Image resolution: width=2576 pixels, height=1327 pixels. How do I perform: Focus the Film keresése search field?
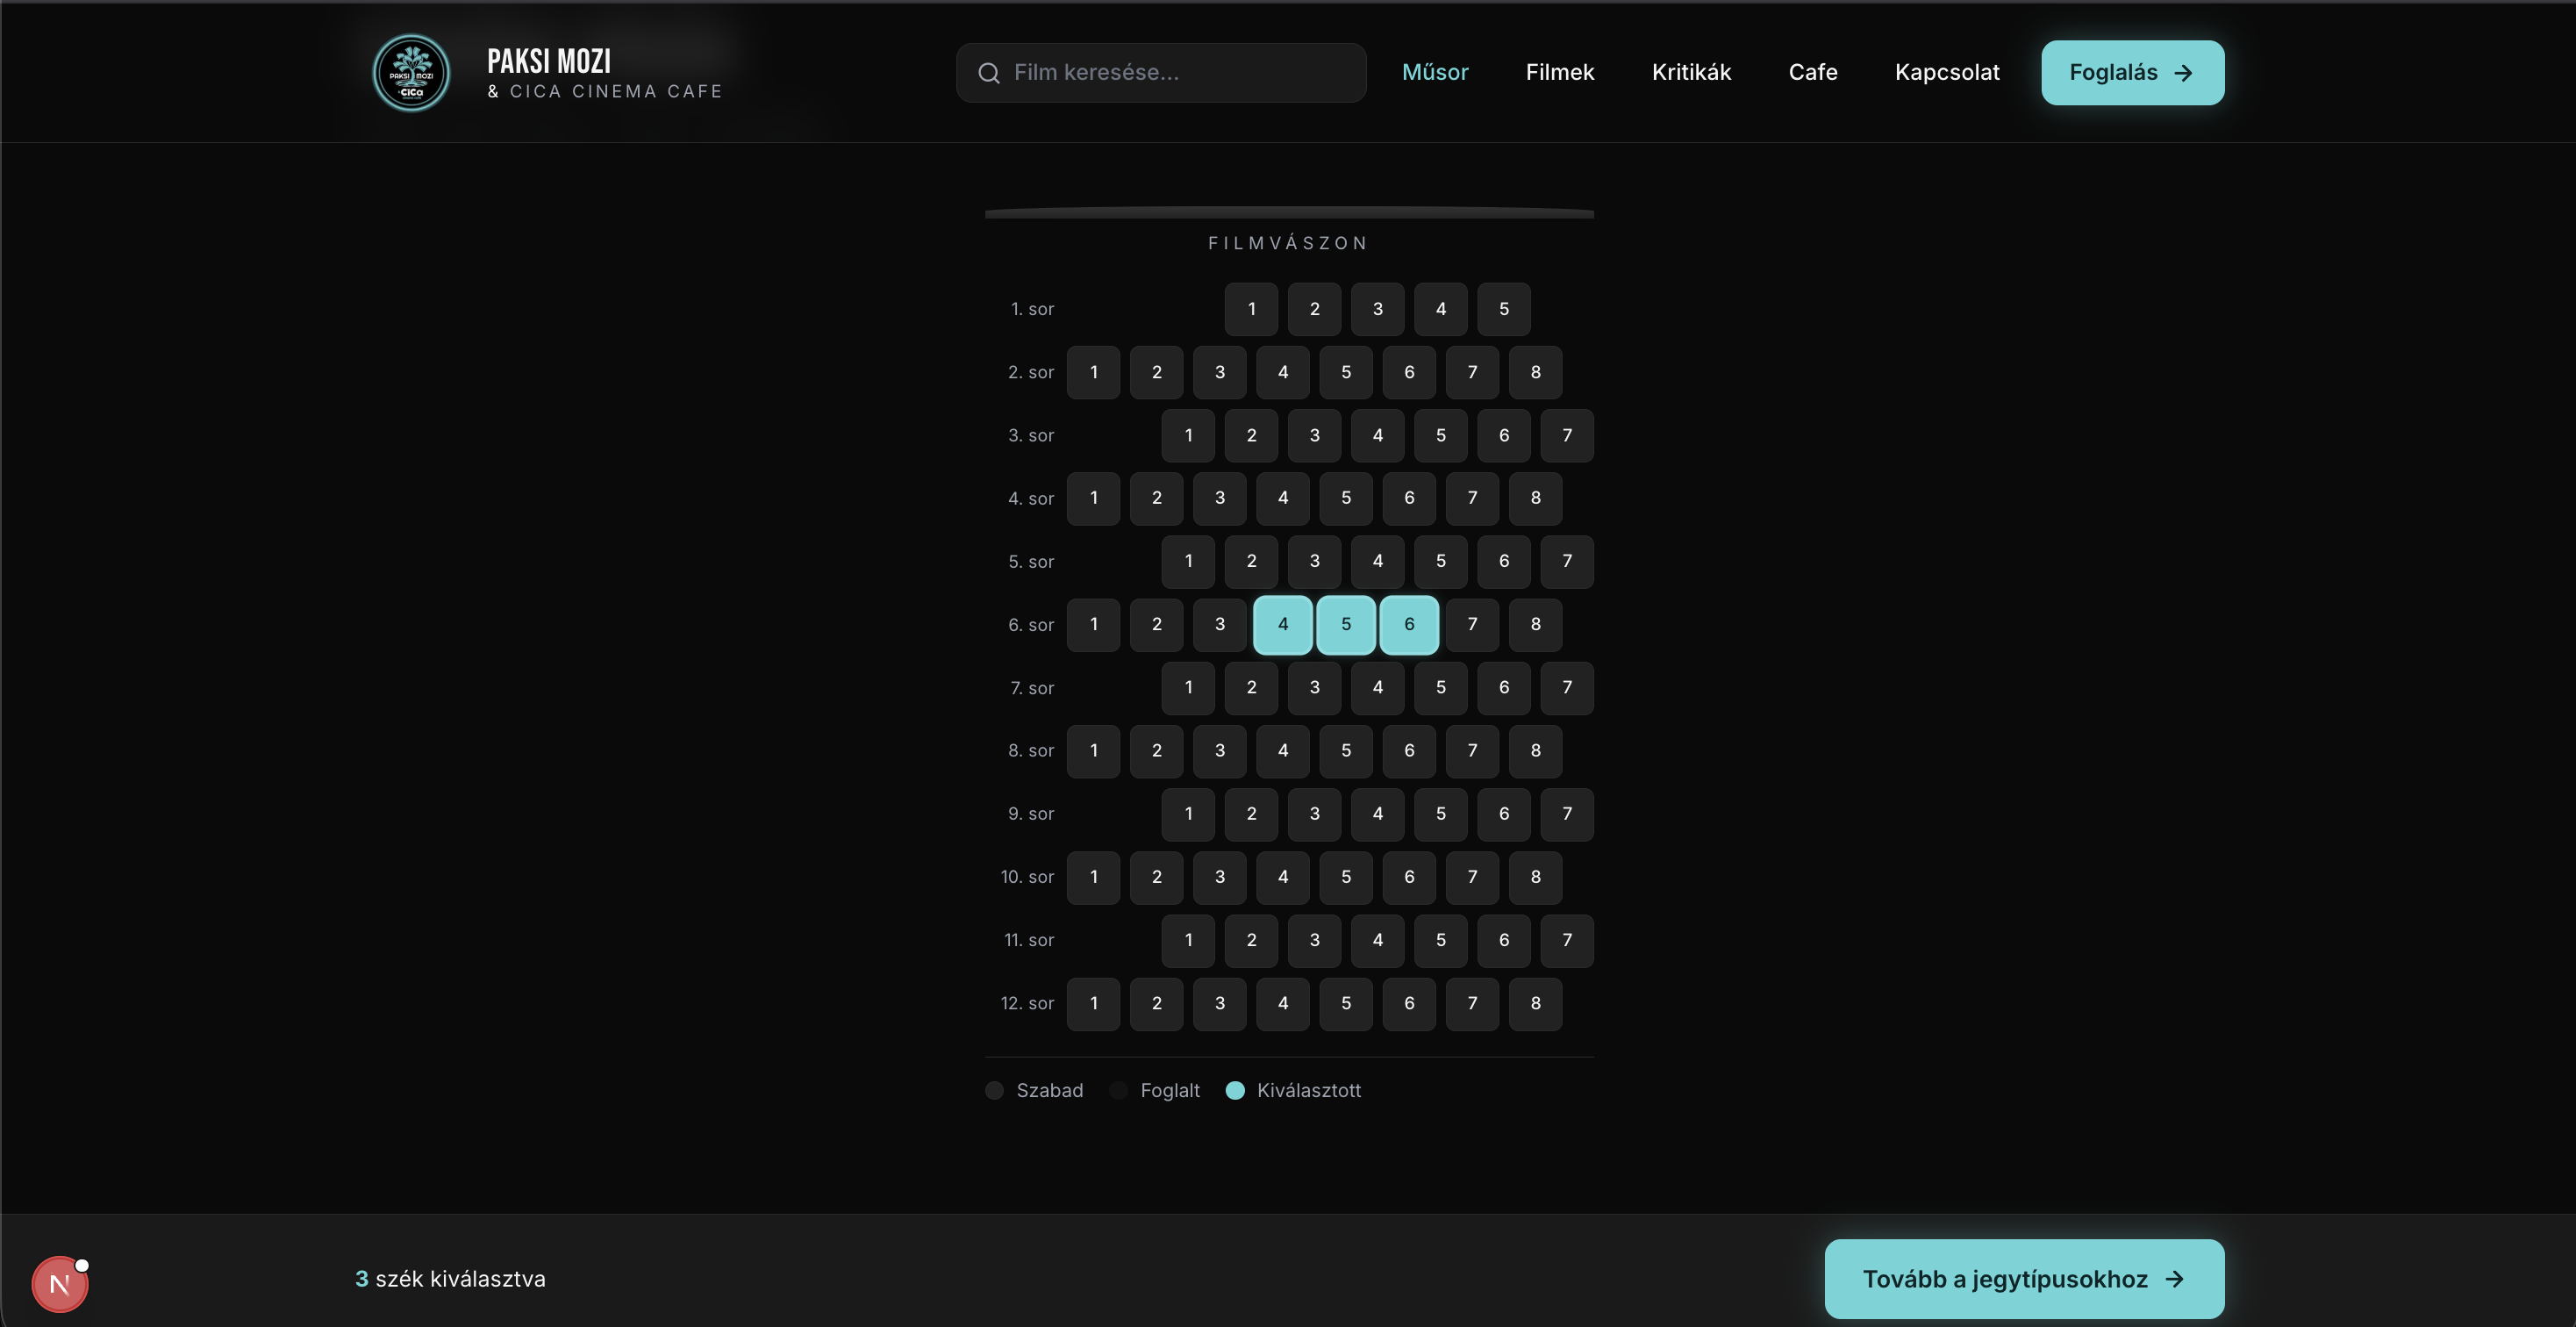click(1160, 72)
